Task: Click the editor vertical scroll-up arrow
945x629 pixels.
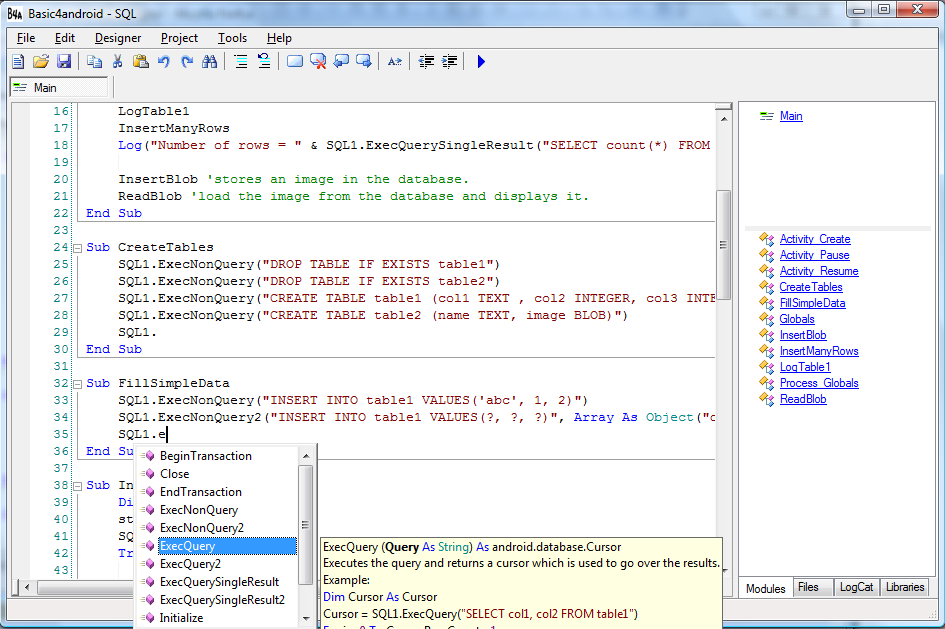Action: pyautogui.click(x=724, y=119)
